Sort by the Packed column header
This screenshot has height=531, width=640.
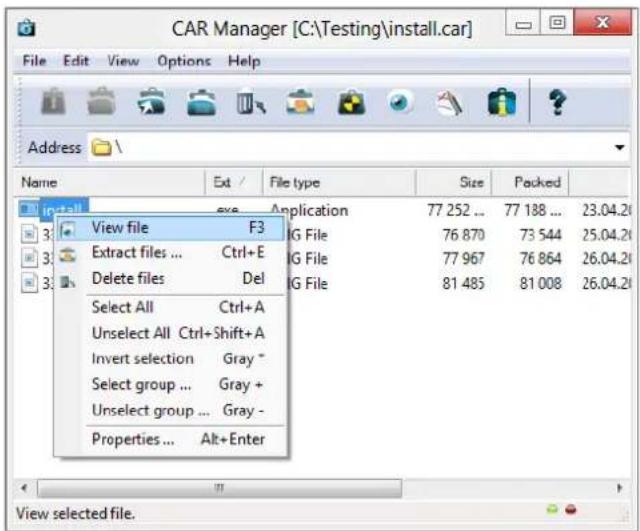click(x=530, y=182)
